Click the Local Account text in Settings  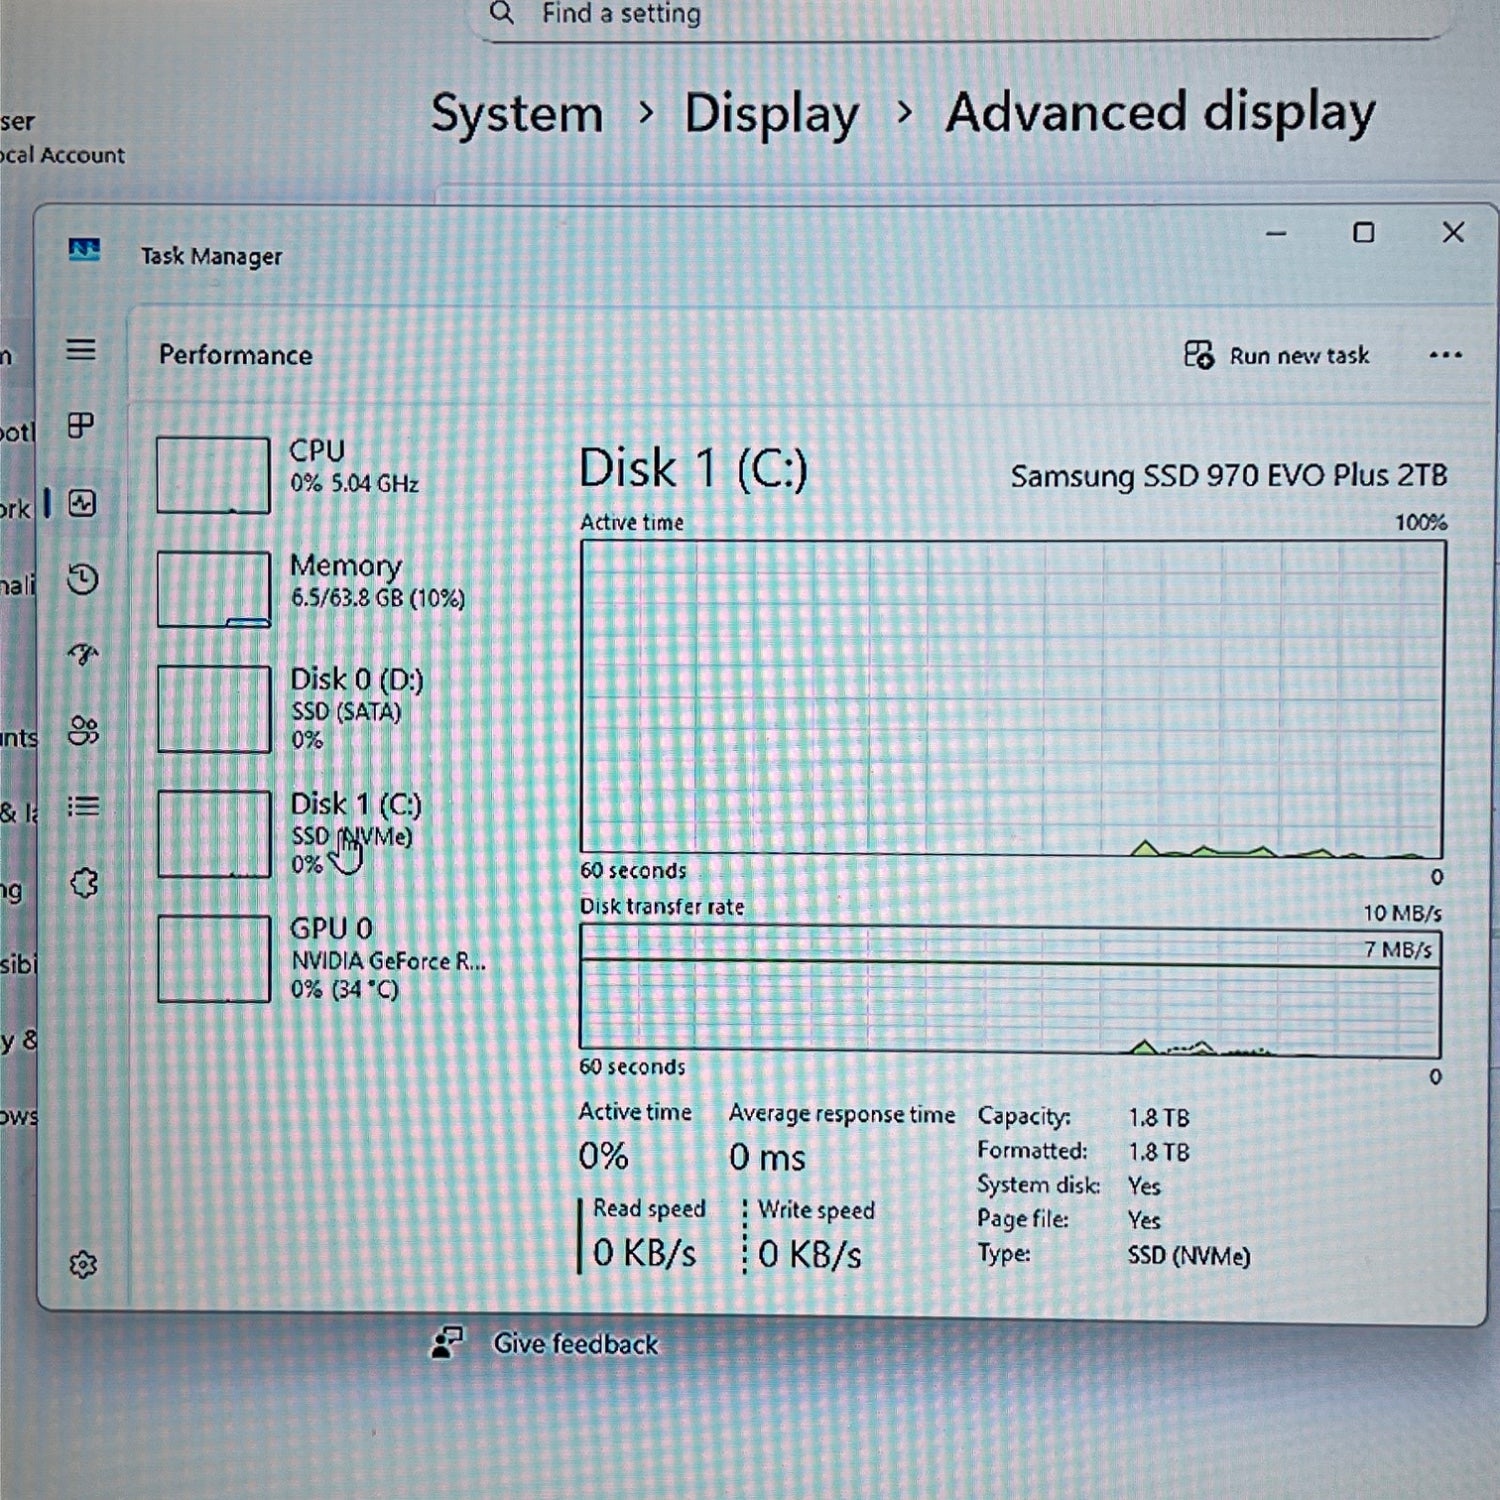coord(62,155)
